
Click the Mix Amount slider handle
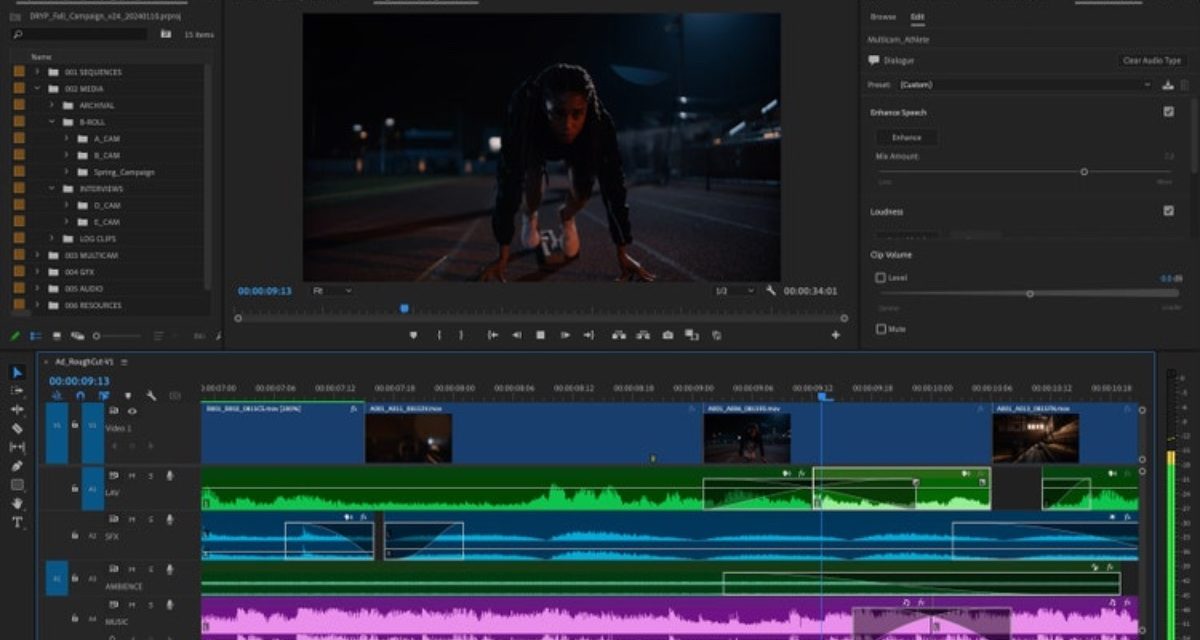(1084, 172)
